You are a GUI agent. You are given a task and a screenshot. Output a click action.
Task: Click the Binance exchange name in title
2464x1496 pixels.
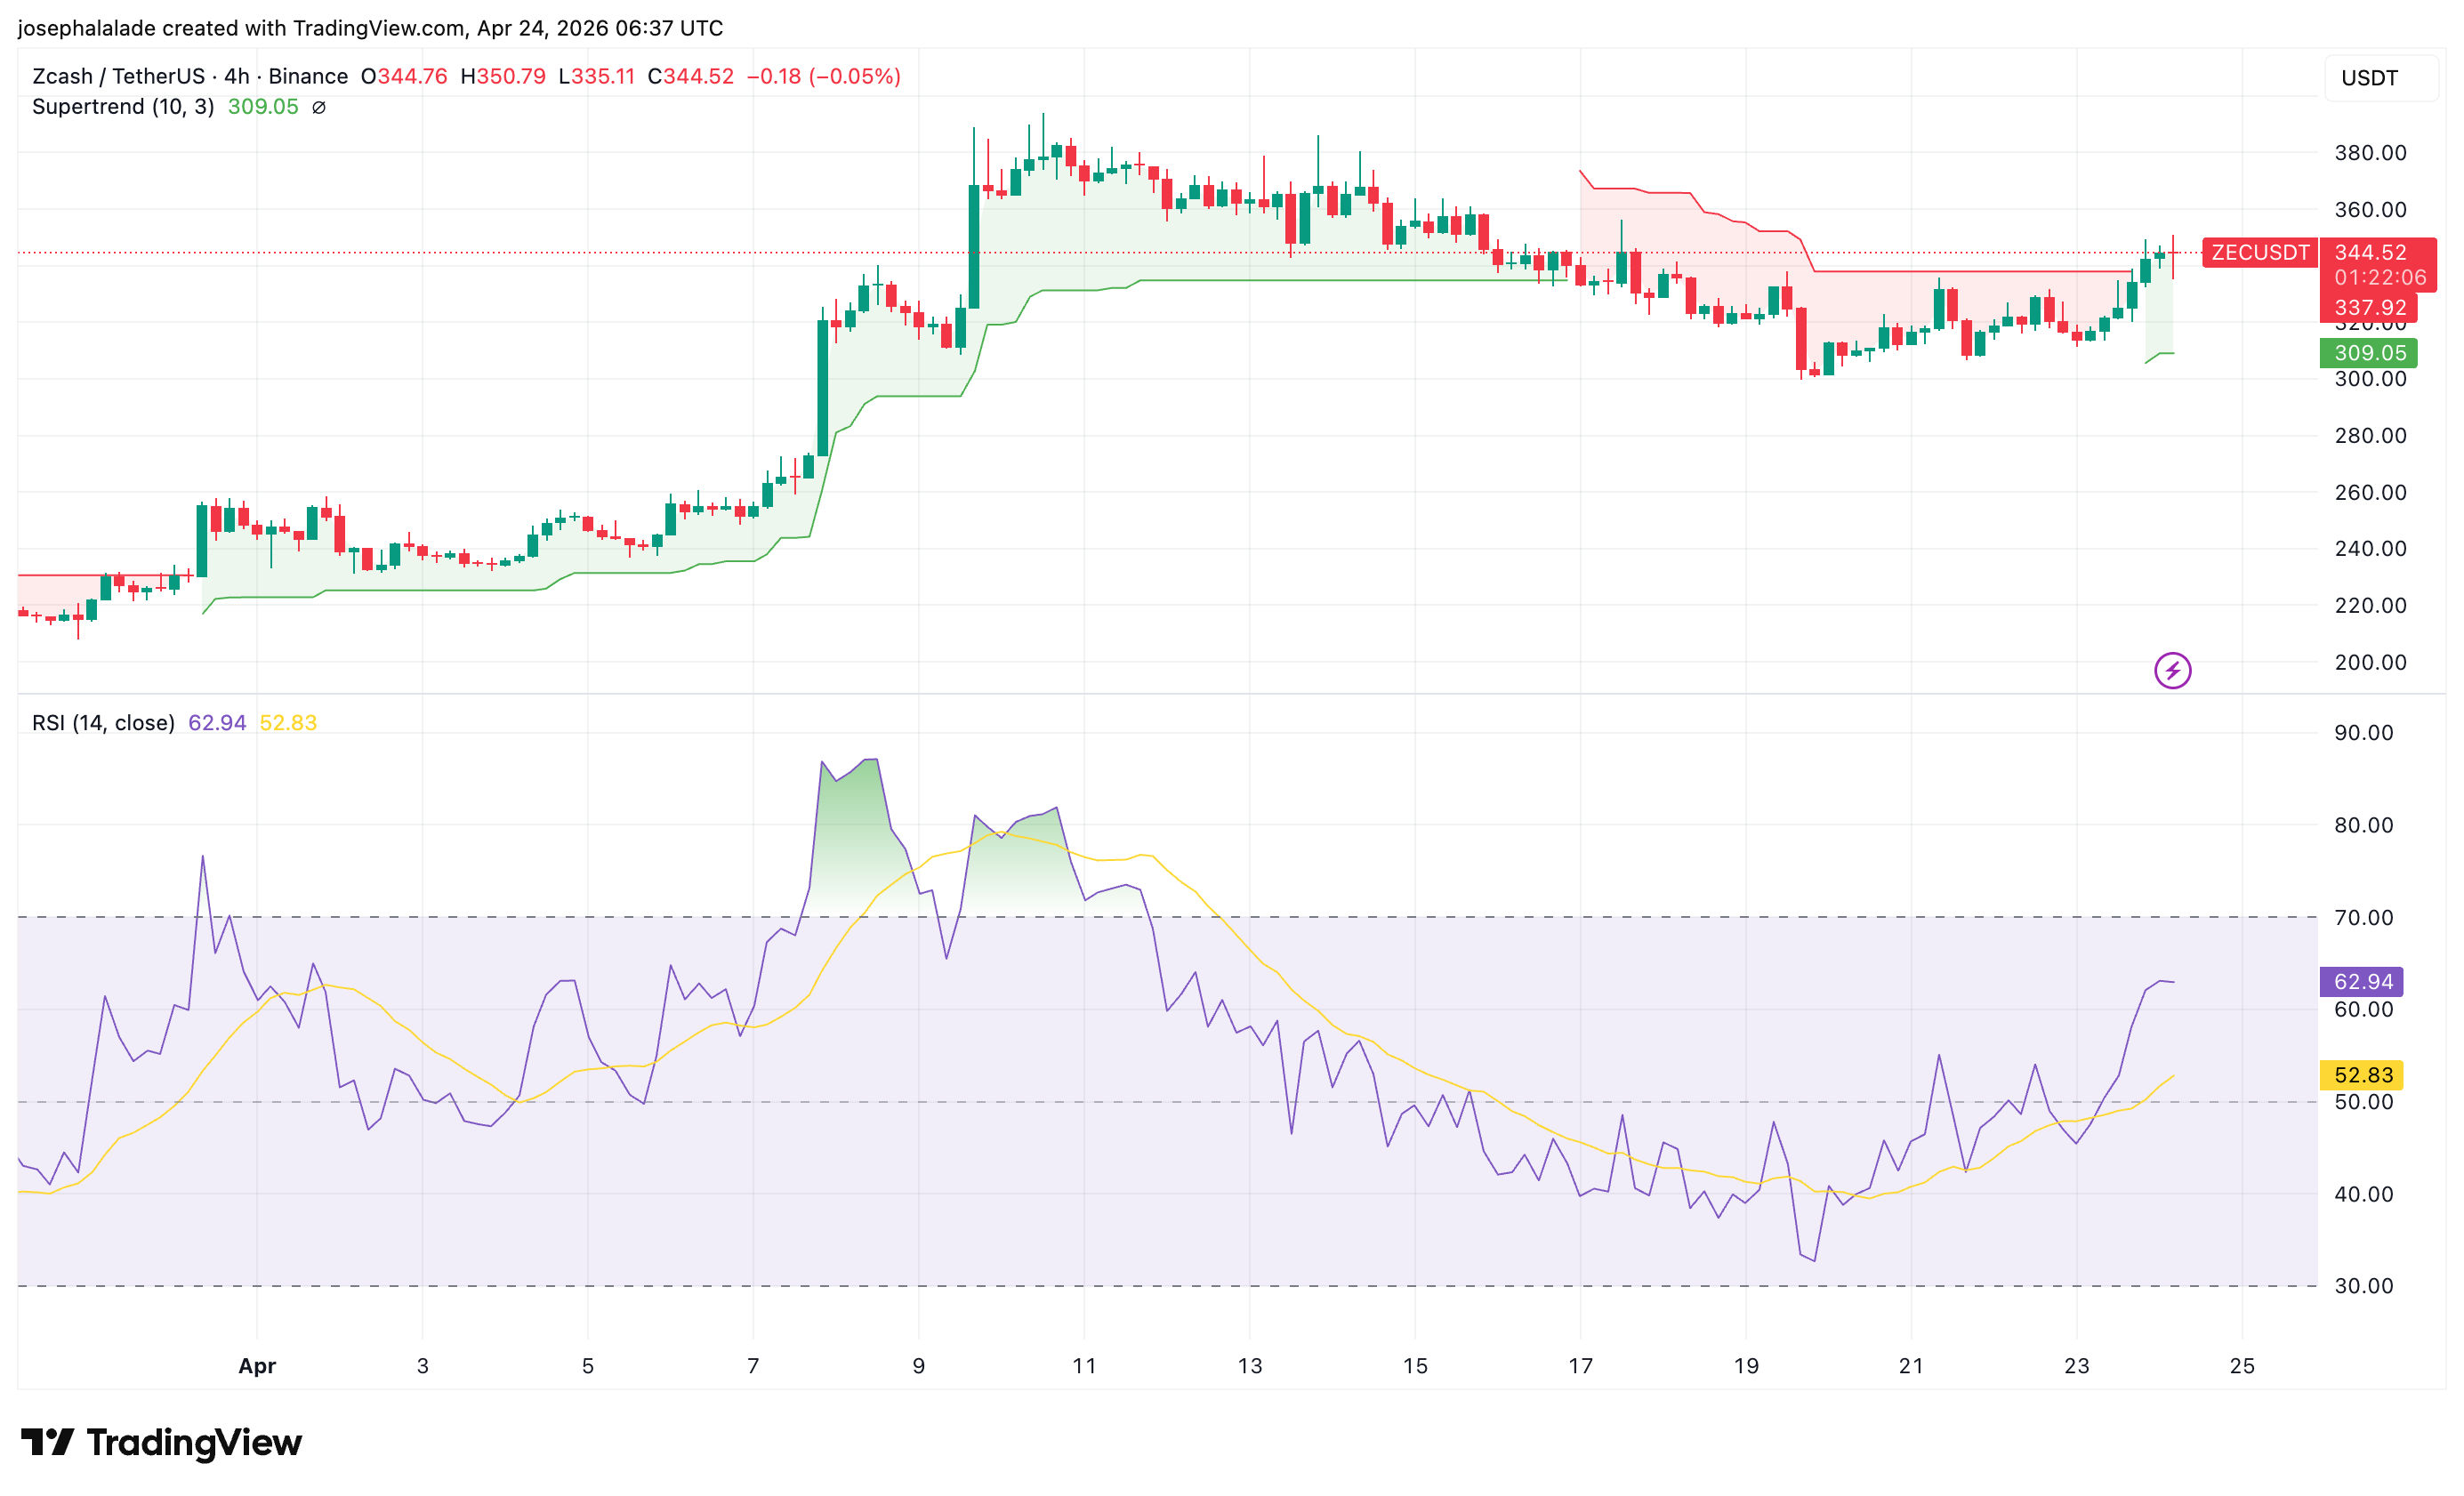(x=308, y=77)
